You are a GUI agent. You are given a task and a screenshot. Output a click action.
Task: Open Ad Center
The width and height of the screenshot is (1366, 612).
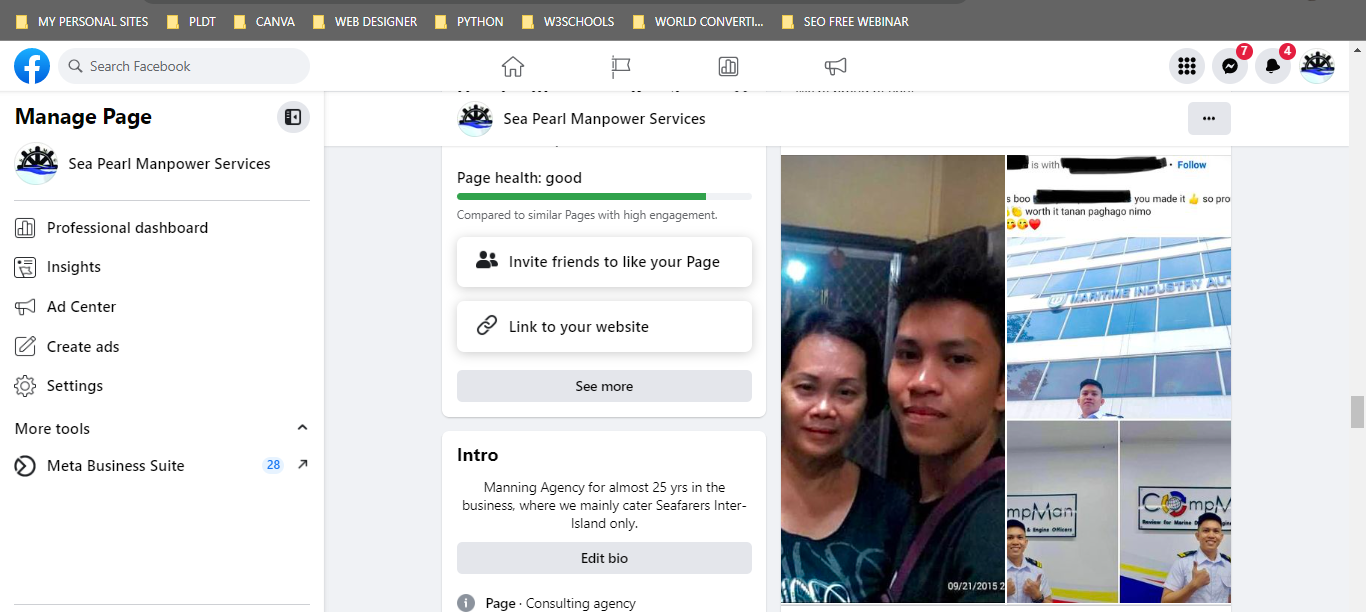tap(162, 307)
